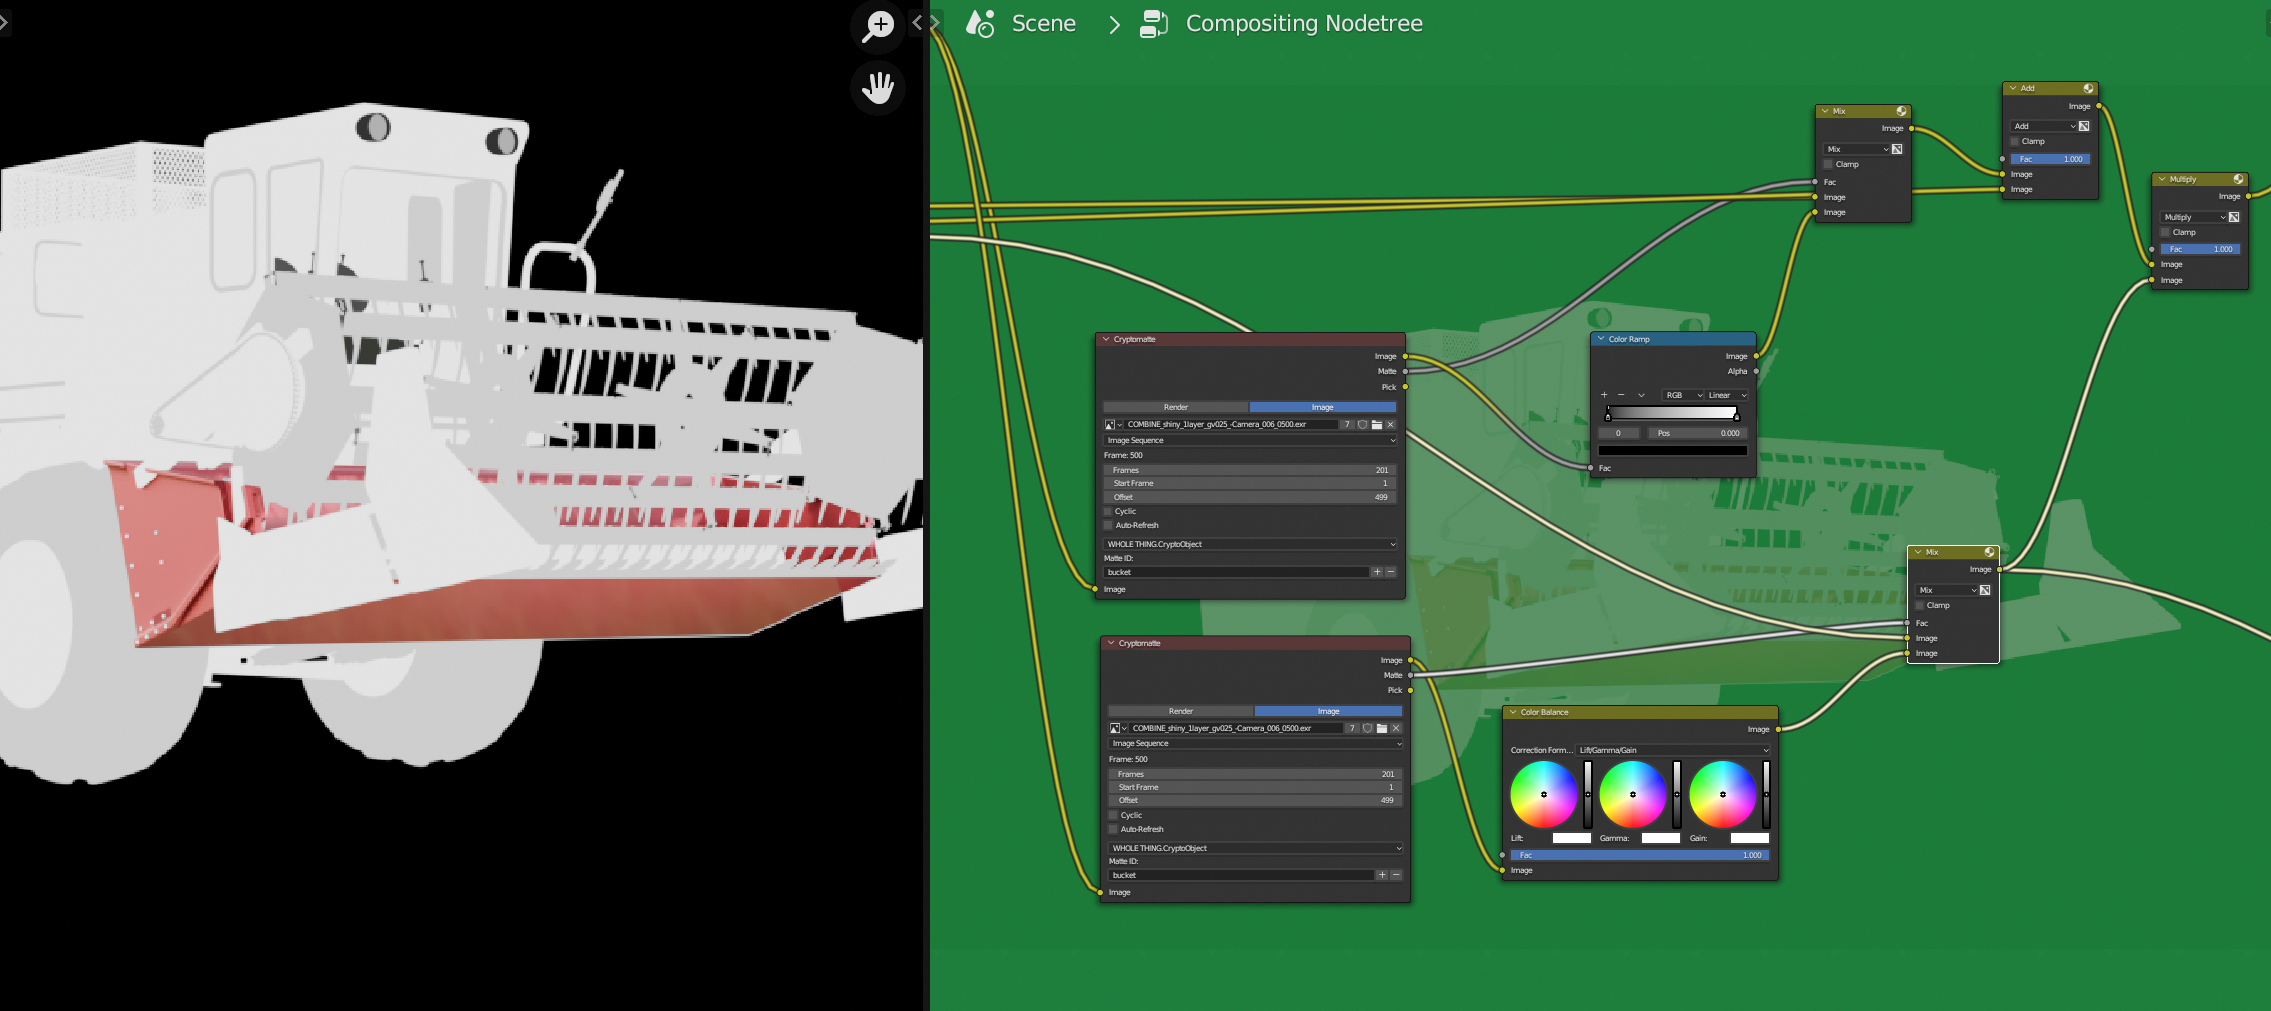The height and width of the screenshot is (1011, 2271).
Task: Click Scene in the breadcrumb path
Action: [x=1043, y=23]
